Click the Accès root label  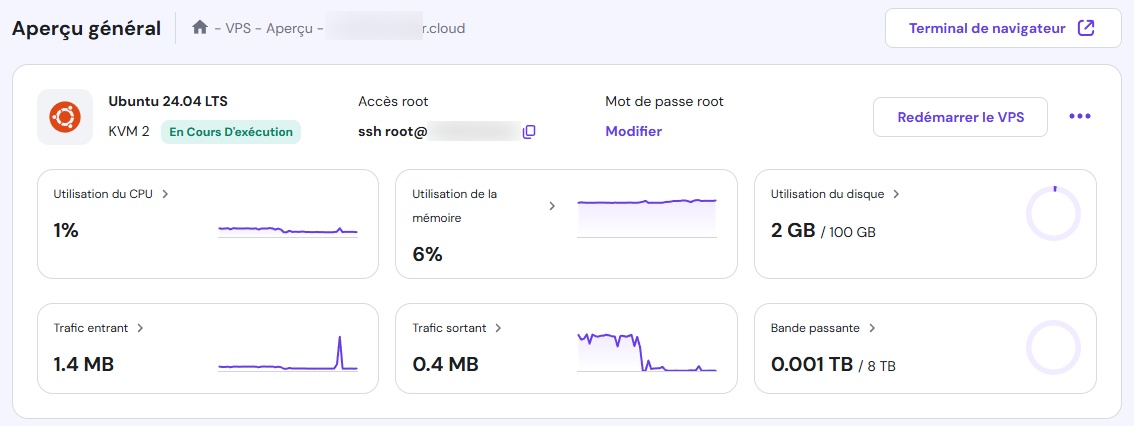coord(393,101)
